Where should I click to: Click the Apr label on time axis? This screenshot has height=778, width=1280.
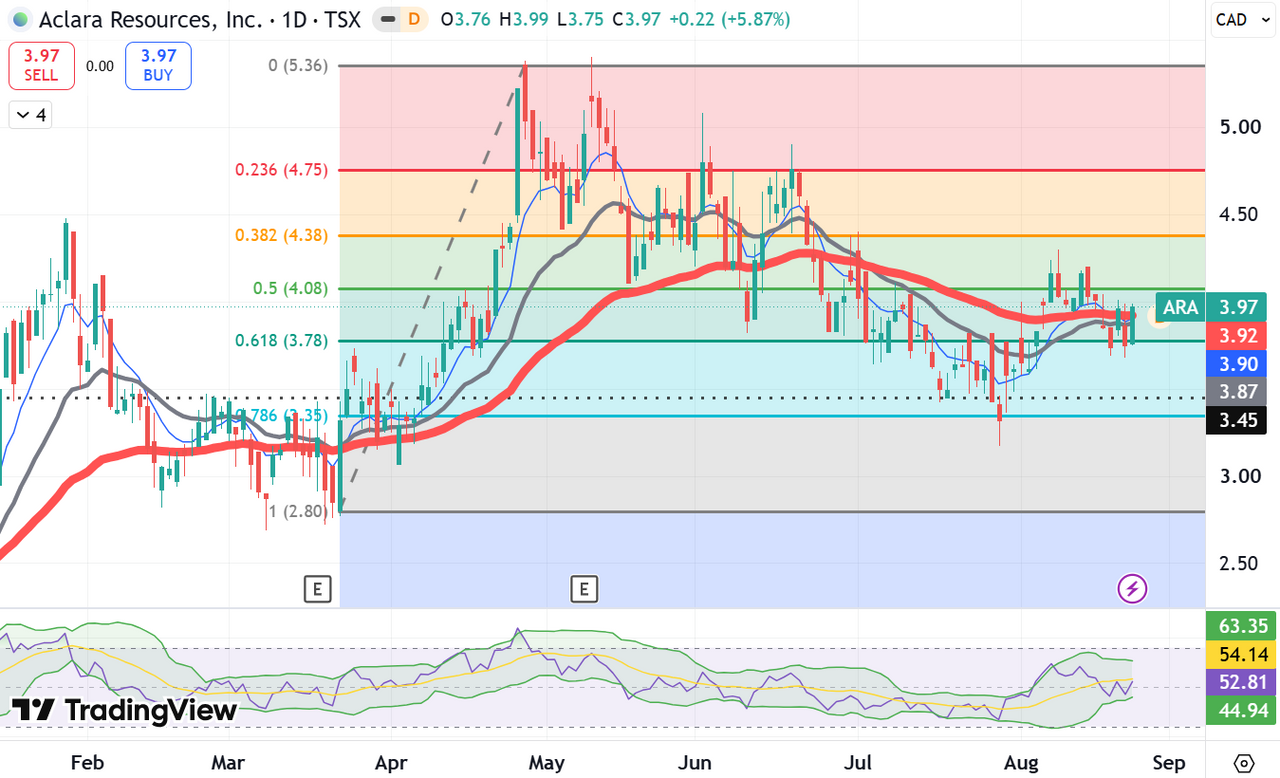(391, 763)
